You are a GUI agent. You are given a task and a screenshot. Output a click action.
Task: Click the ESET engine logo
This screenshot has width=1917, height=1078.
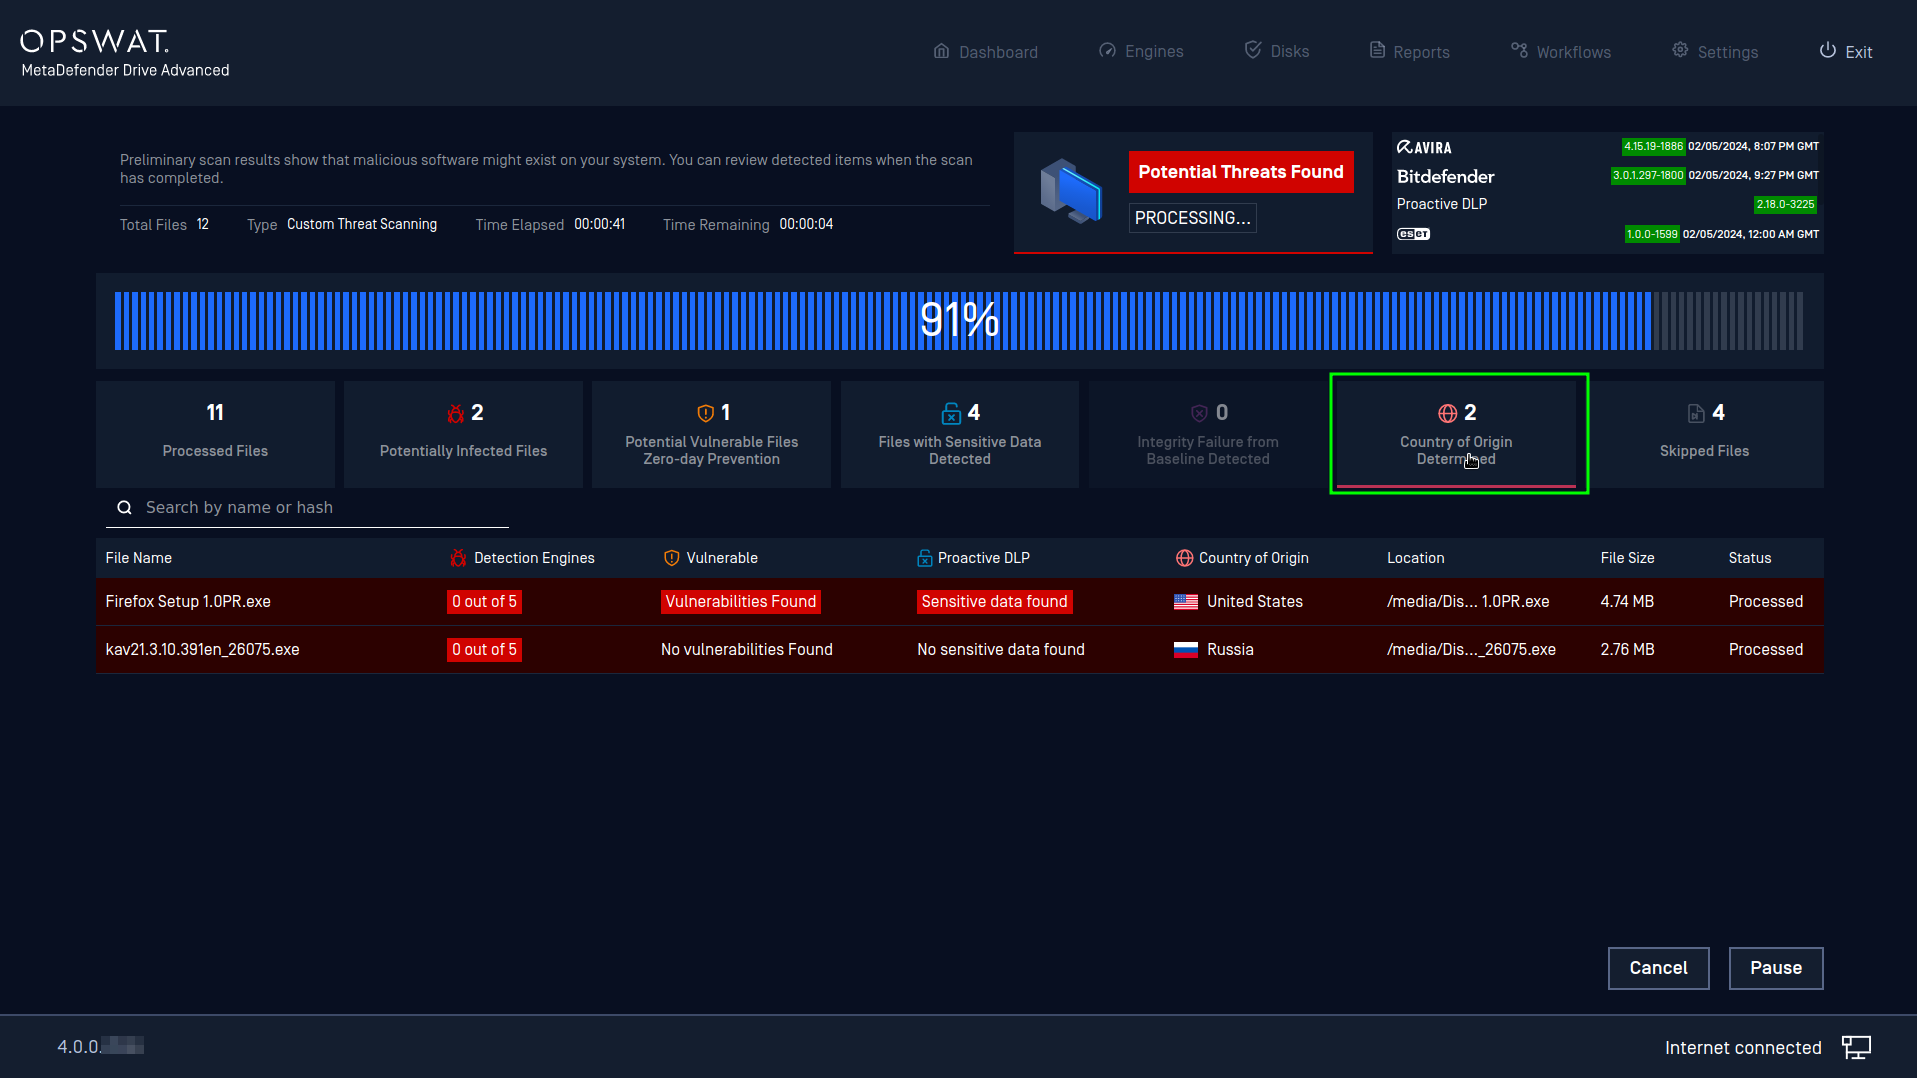[1413, 234]
